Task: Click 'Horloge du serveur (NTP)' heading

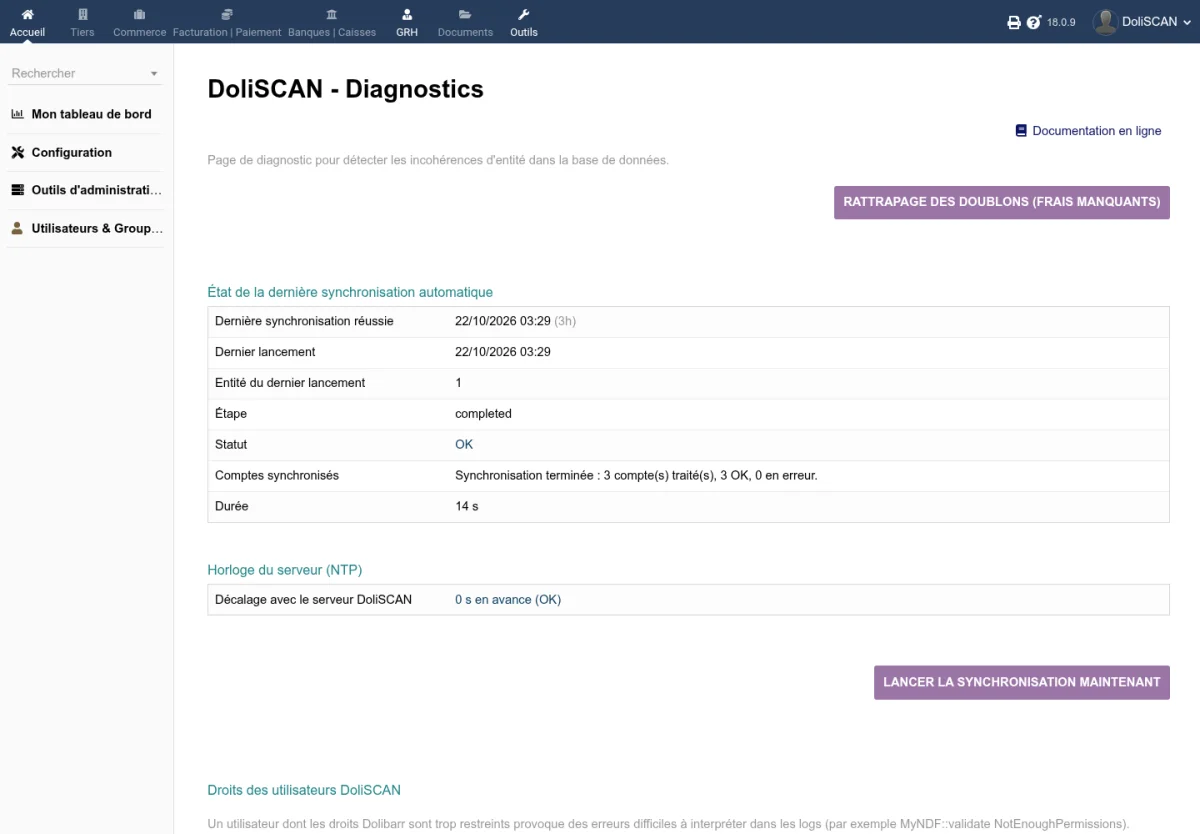Action: click(x=285, y=570)
